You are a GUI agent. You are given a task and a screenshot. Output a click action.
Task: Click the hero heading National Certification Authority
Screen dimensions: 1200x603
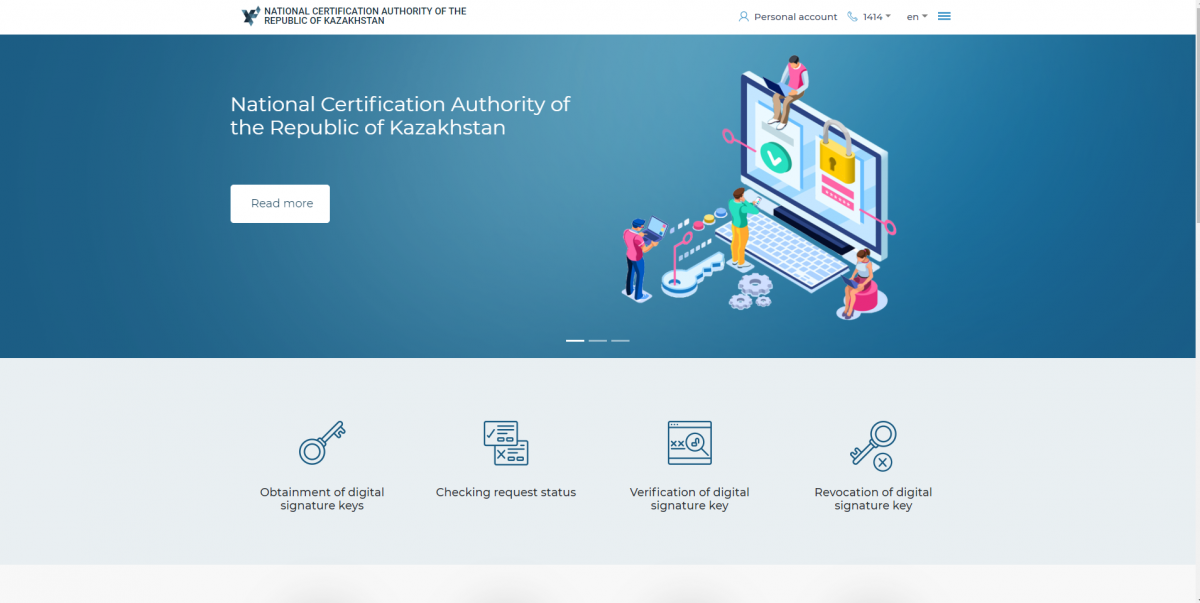400,116
